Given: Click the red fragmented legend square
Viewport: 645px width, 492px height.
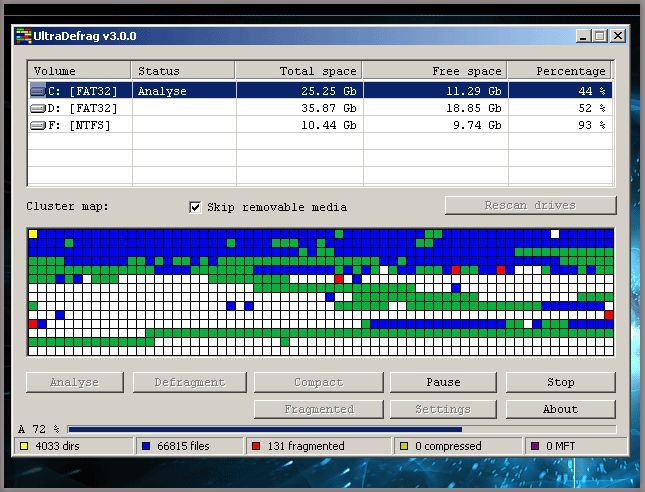Looking at the screenshot, I should click(256, 446).
